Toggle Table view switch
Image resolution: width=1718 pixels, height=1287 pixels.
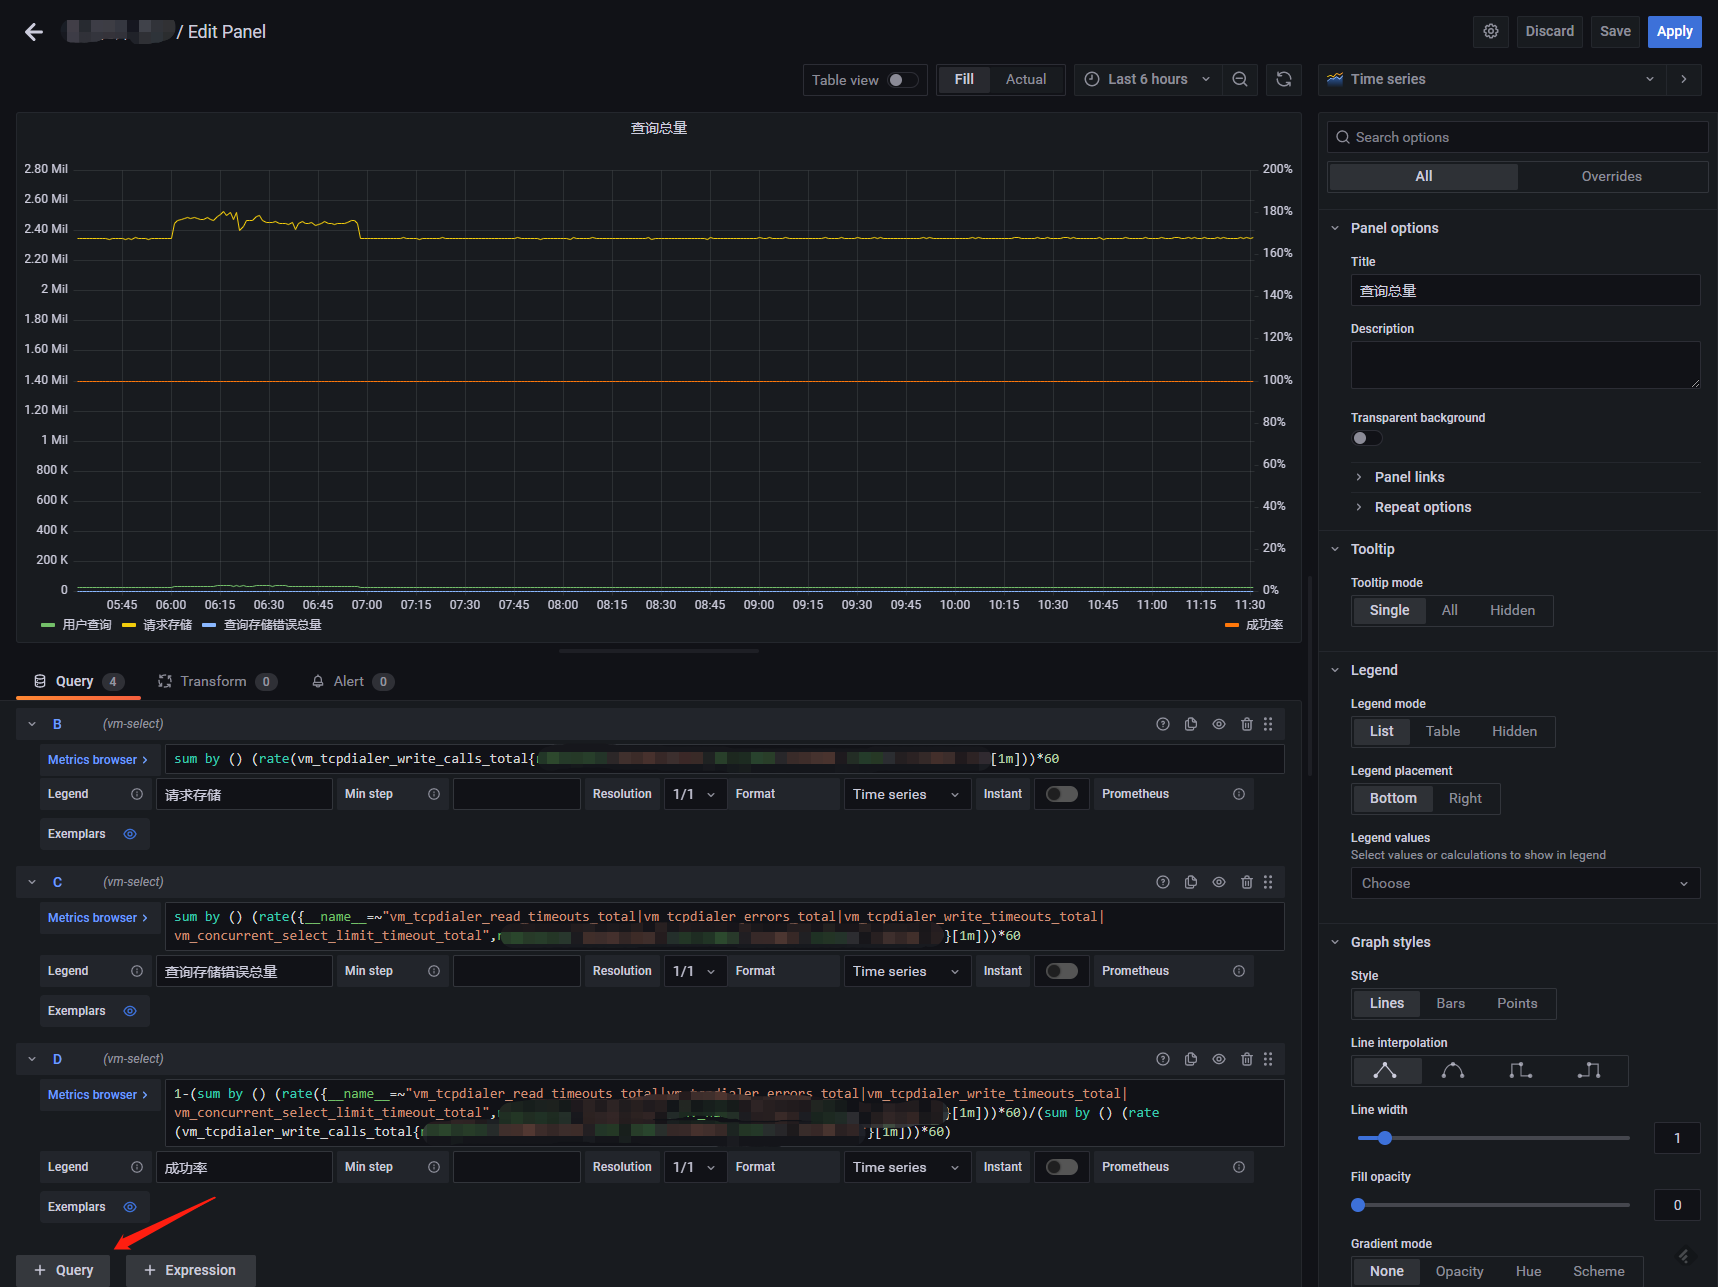point(902,80)
